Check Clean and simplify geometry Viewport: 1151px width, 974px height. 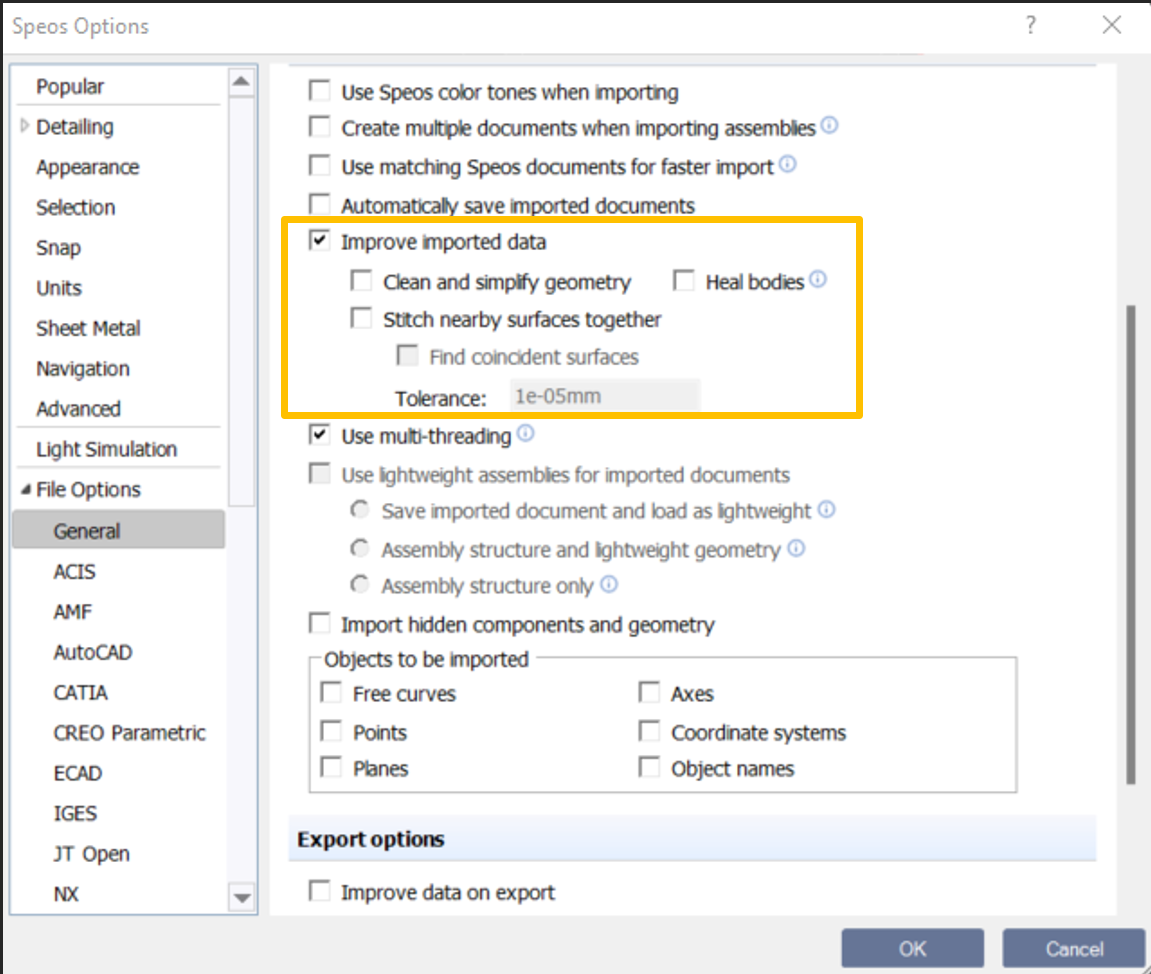click(x=361, y=281)
